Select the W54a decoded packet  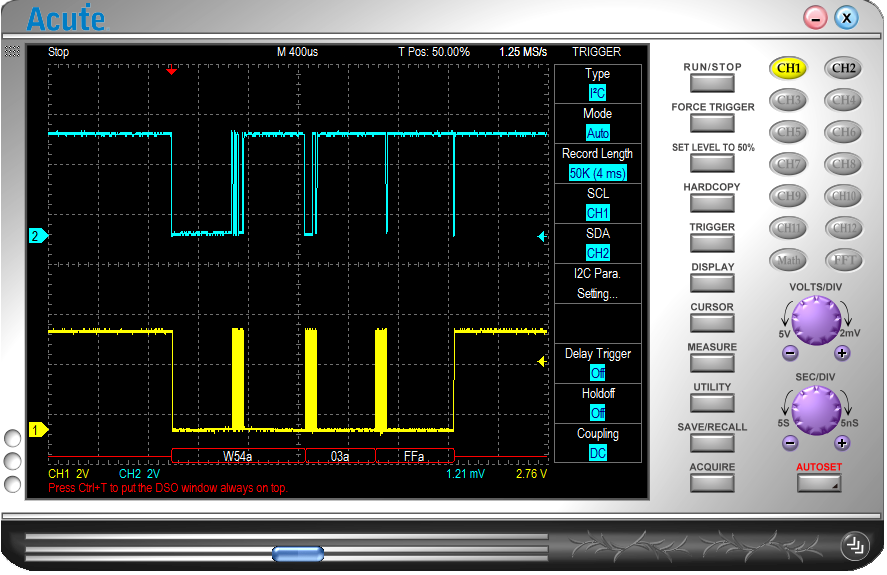(x=238, y=456)
